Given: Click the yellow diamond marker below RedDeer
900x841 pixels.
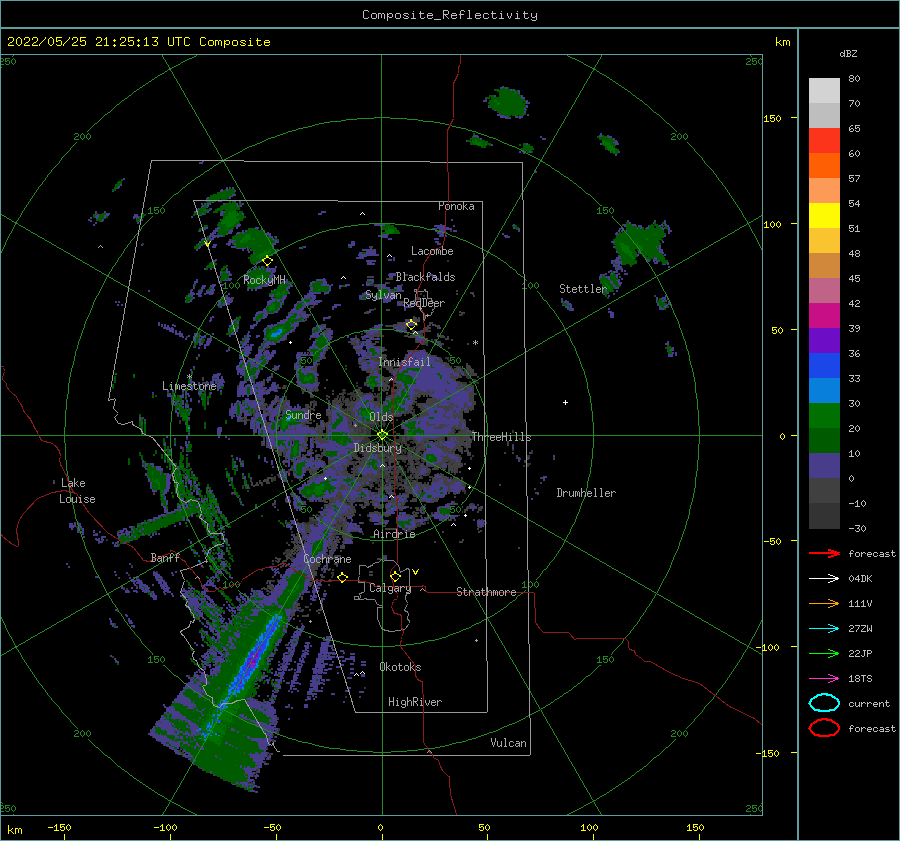Looking at the screenshot, I should coord(411,325).
